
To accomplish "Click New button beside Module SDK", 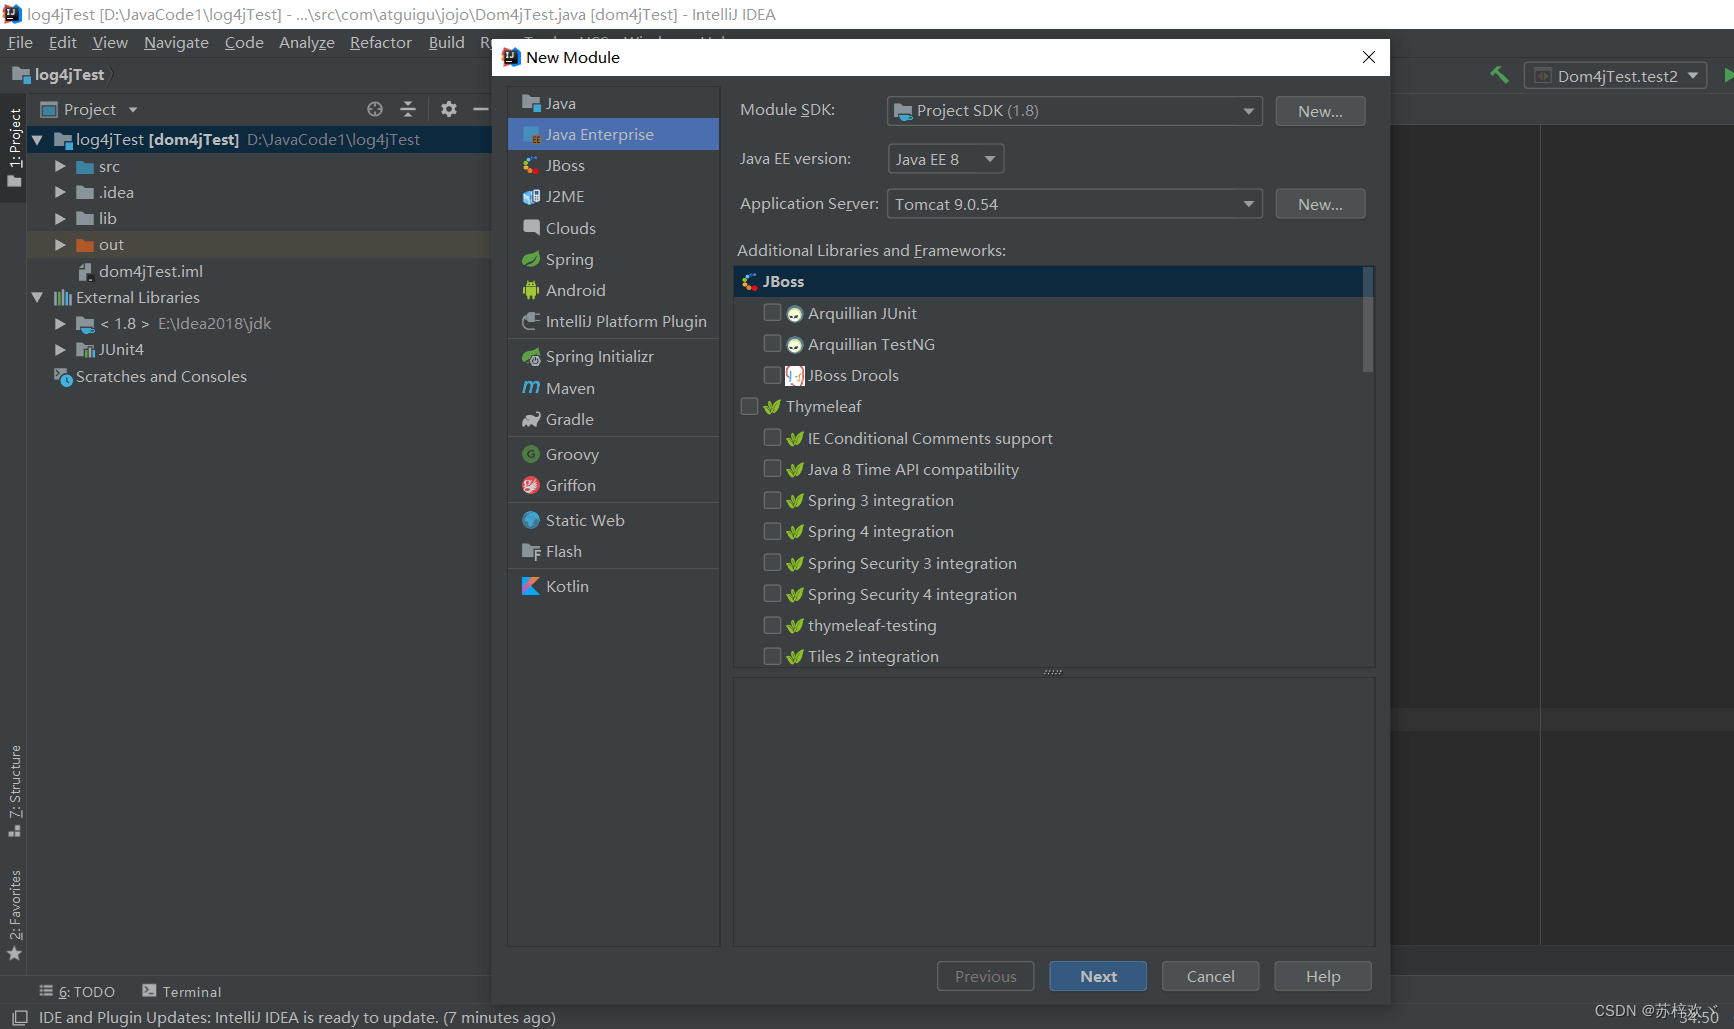I will 1320,111.
